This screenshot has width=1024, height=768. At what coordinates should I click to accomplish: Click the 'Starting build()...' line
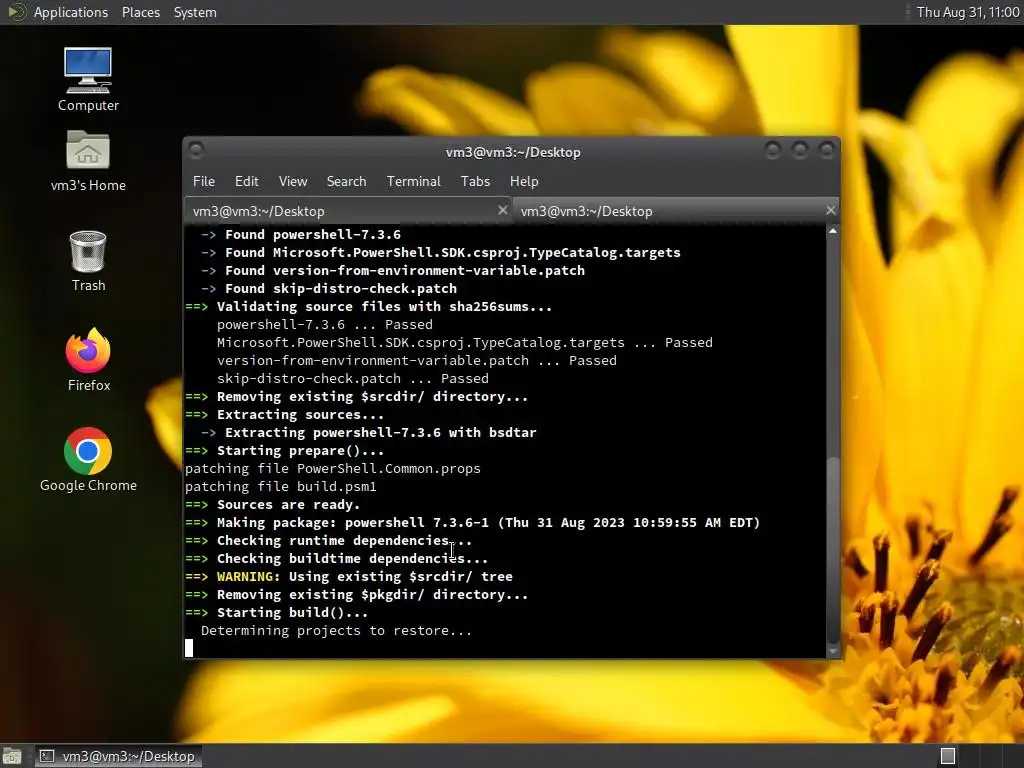(x=293, y=613)
